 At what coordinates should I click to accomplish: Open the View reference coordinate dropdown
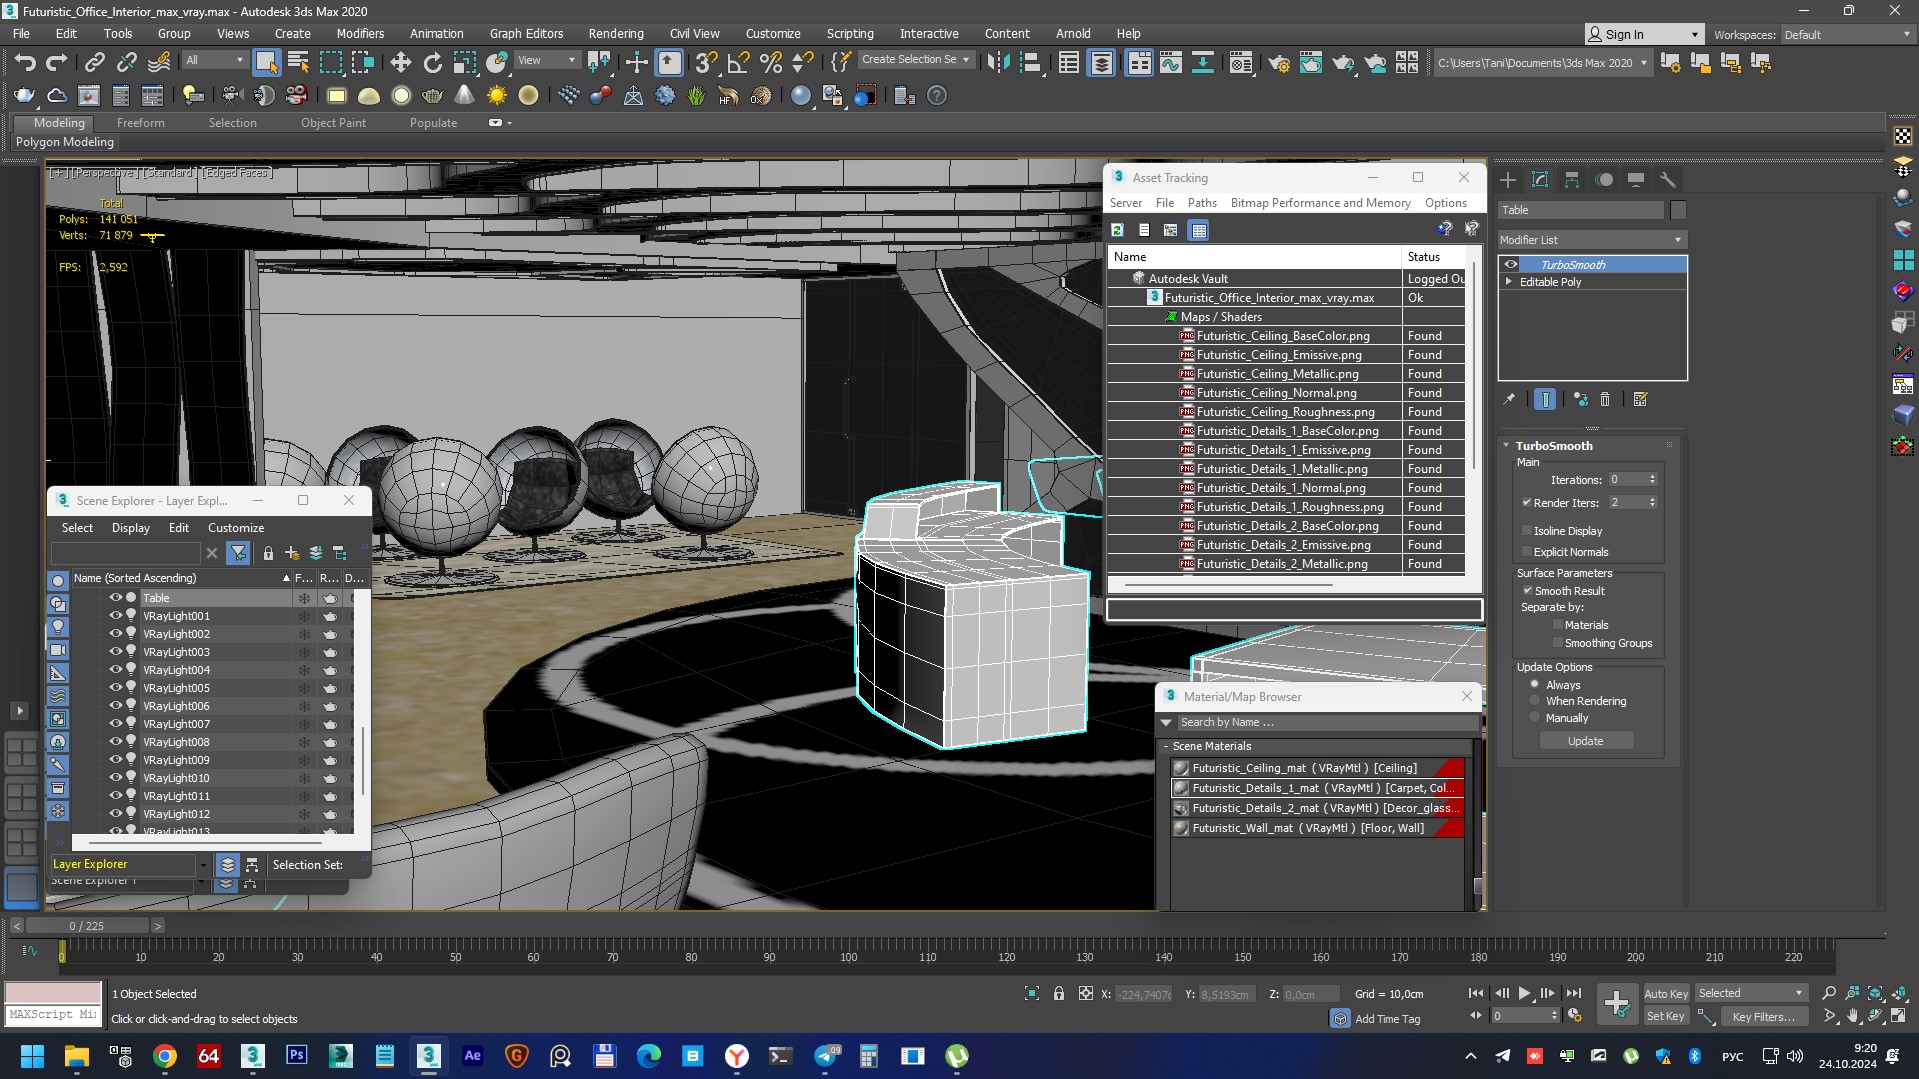[x=546, y=60]
